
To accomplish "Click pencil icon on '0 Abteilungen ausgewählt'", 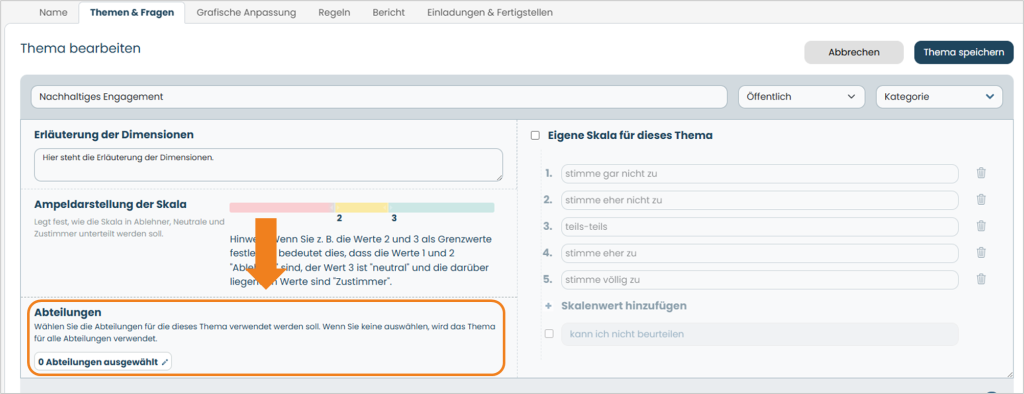I will pos(165,361).
